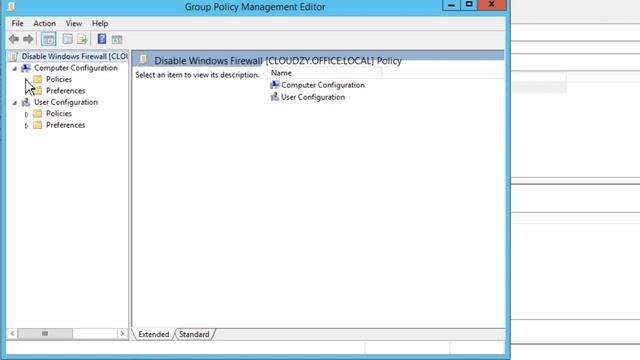Click Computer Configuration icon in tree

(x=26, y=68)
